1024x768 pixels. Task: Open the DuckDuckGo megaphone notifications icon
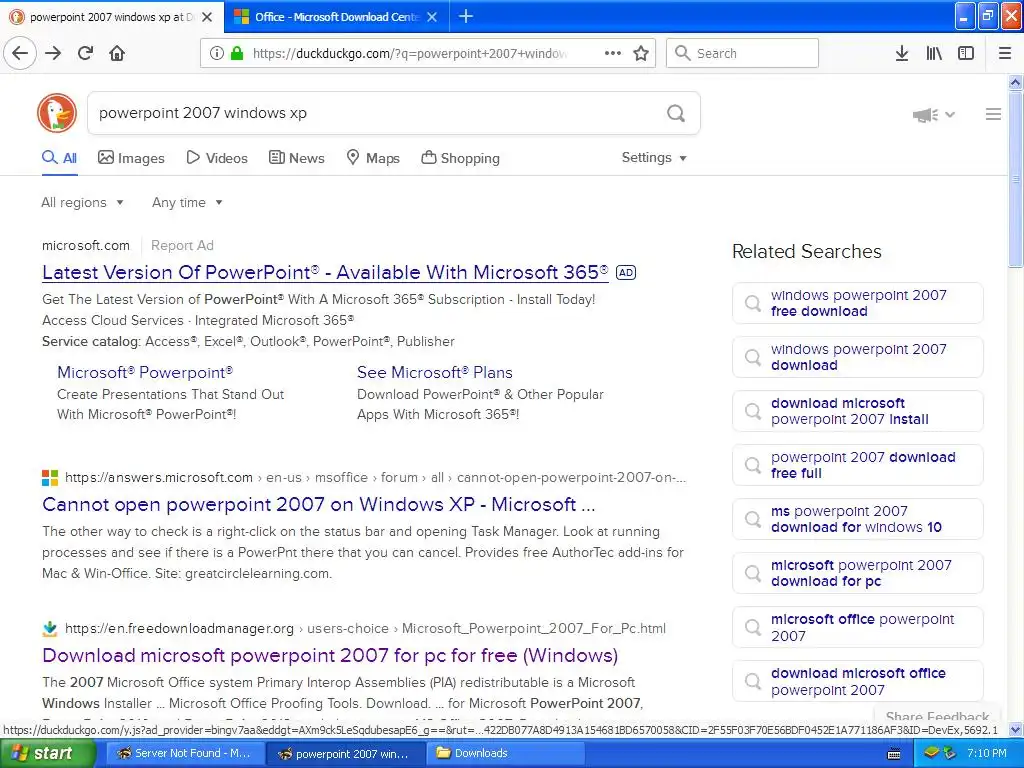tap(925, 115)
